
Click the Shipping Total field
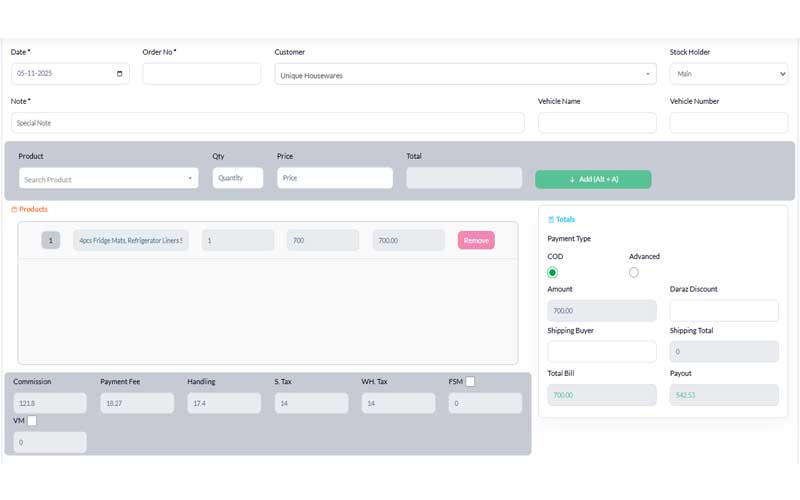point(724,352)
